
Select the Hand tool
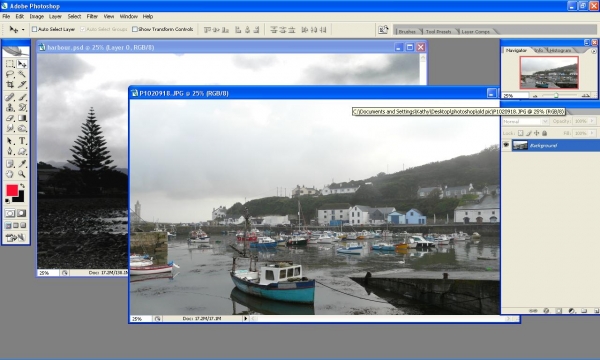(x=10, y=174)
